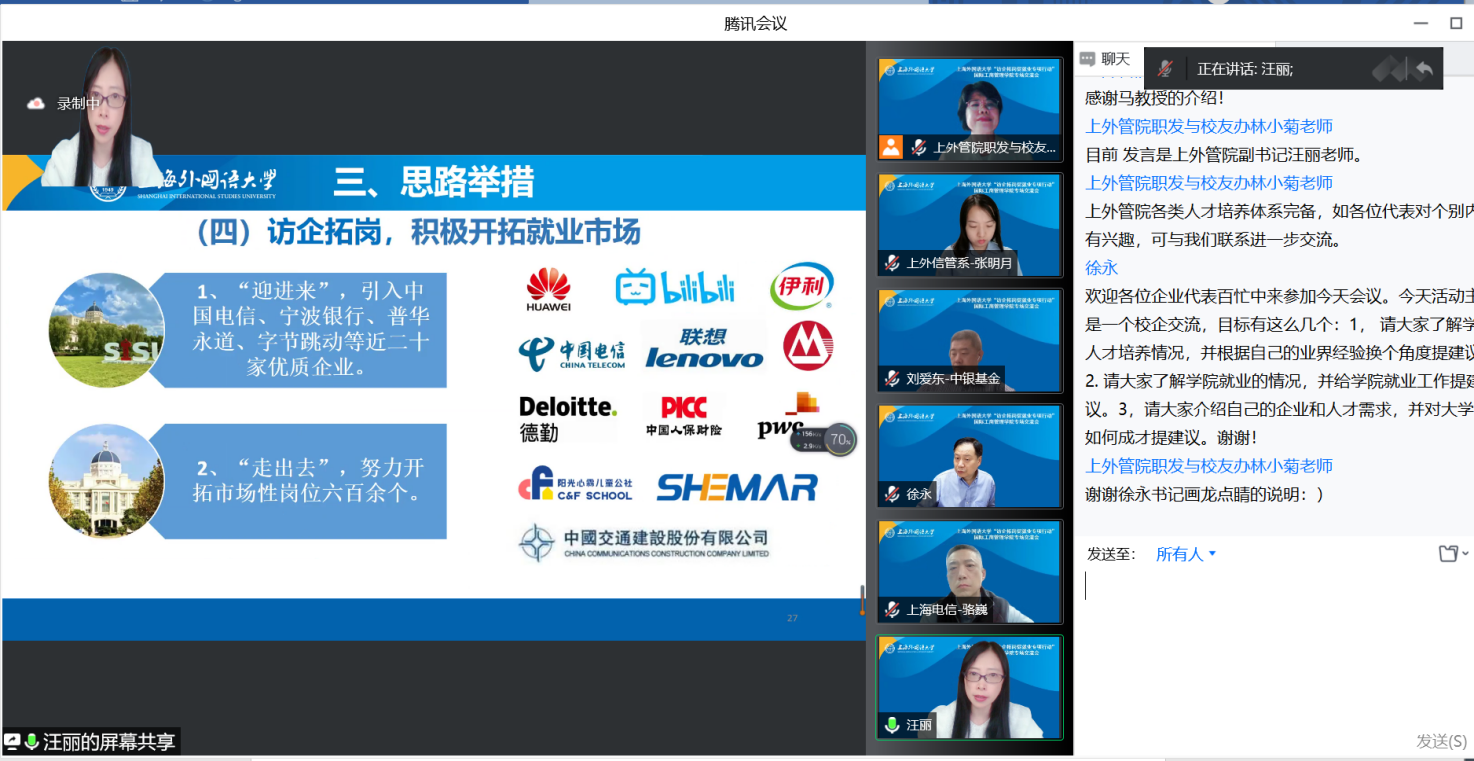This screenshot has height=761, width=1474.
Task: Open the 所有人 recipient dropdown
Action: tap(1186, 554)
